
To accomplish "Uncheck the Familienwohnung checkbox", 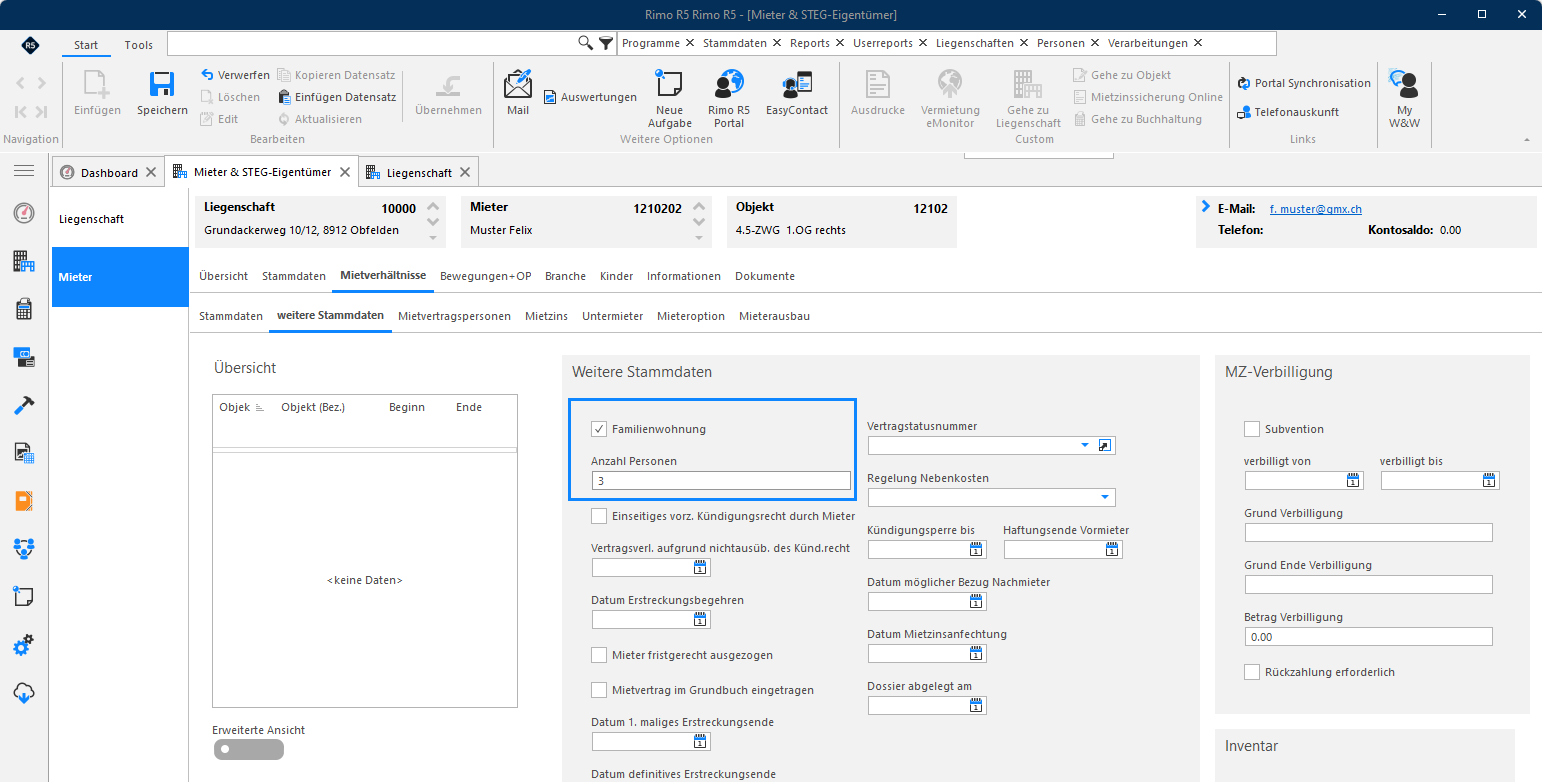I will coord(599,429).
